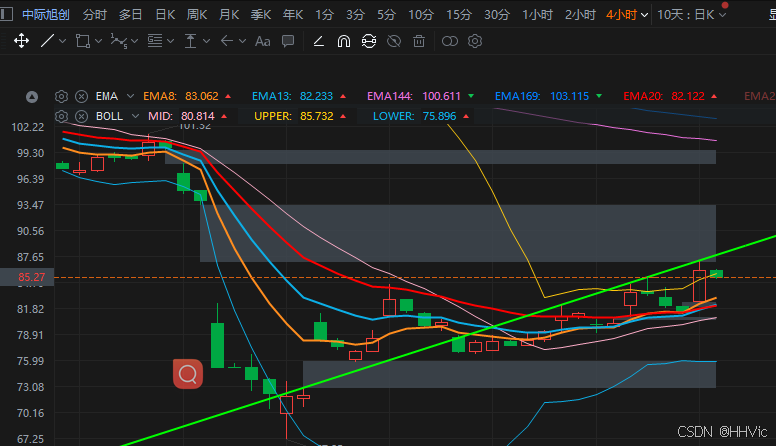The width and height of the screenshot is (776, 446).
Task: Switch to 周K weekly candlestick
Action: click(196, 15)
